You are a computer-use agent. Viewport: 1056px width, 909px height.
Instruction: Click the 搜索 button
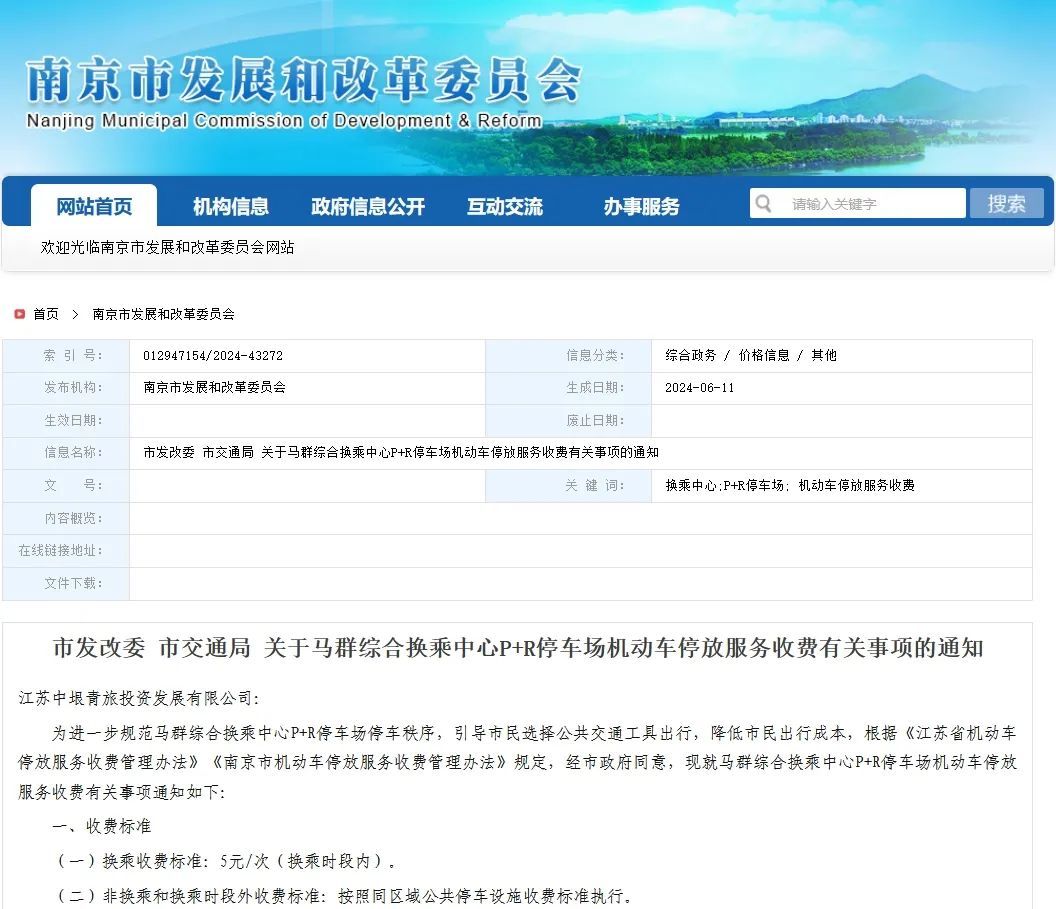point(1006,203)
